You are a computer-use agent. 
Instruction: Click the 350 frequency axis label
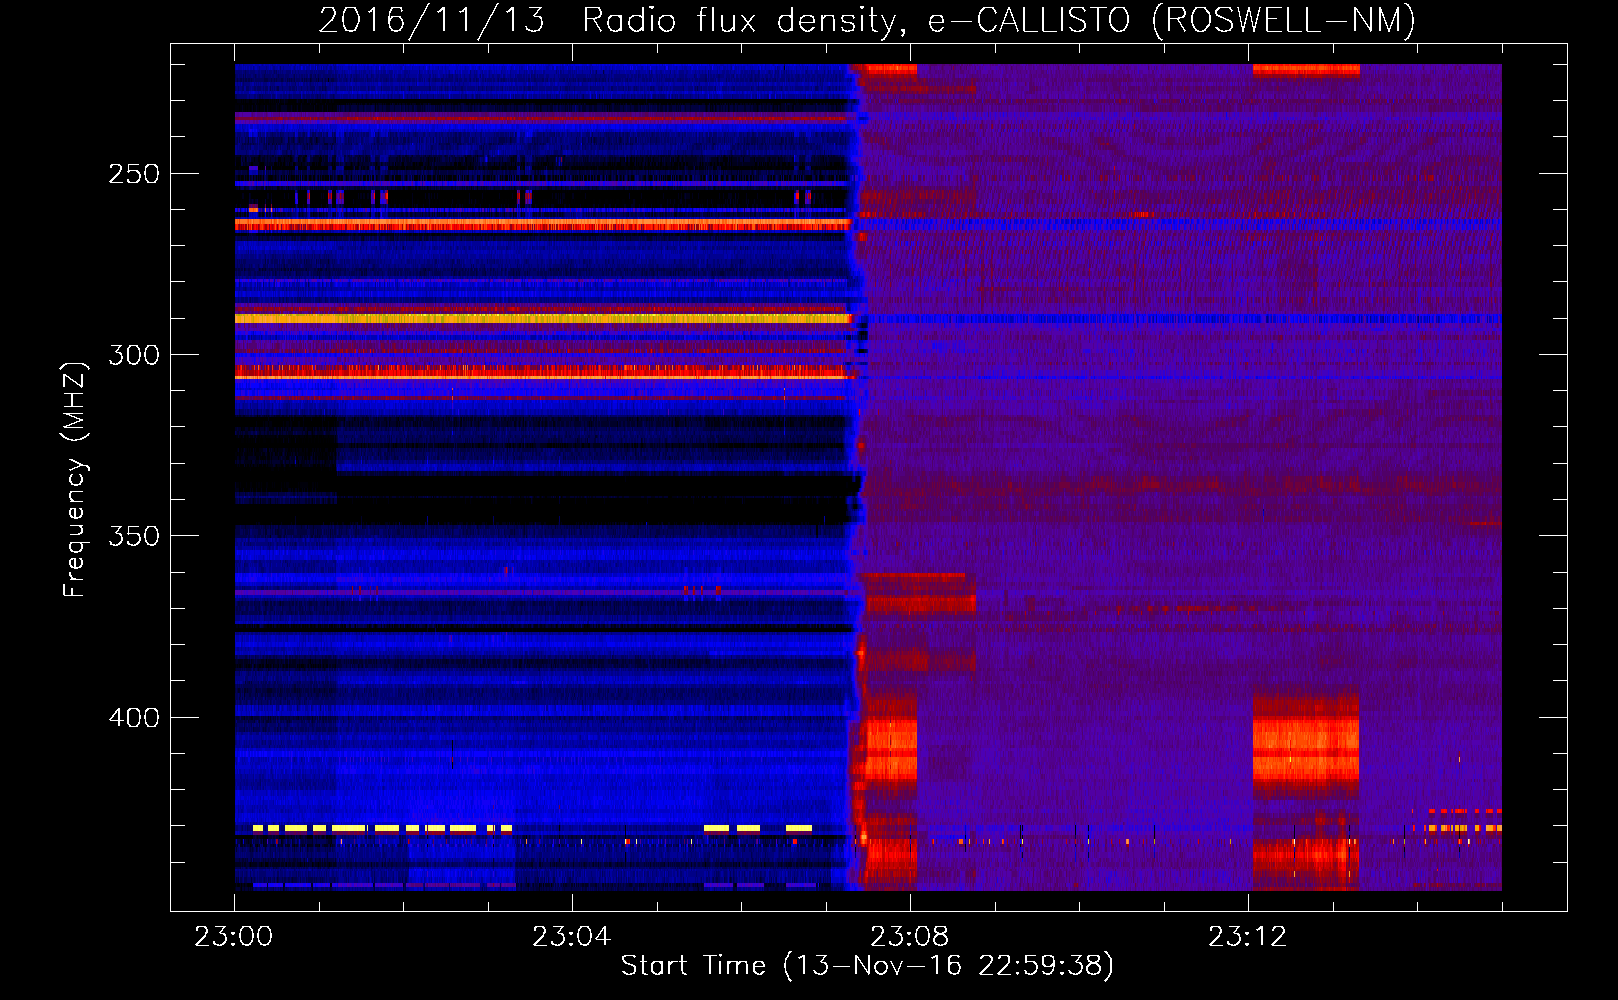click(134, 536)
